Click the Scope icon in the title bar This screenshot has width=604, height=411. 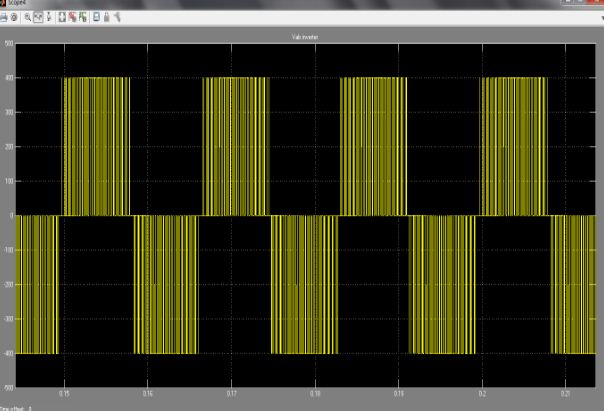coord(2,3)
